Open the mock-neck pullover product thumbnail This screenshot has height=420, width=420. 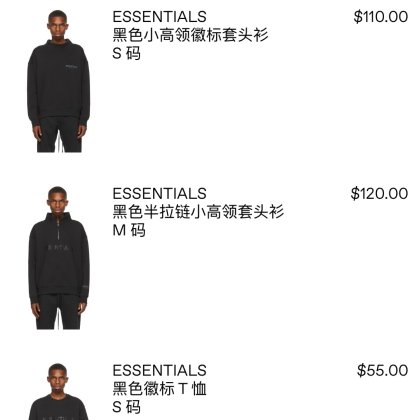pos(59,81)
